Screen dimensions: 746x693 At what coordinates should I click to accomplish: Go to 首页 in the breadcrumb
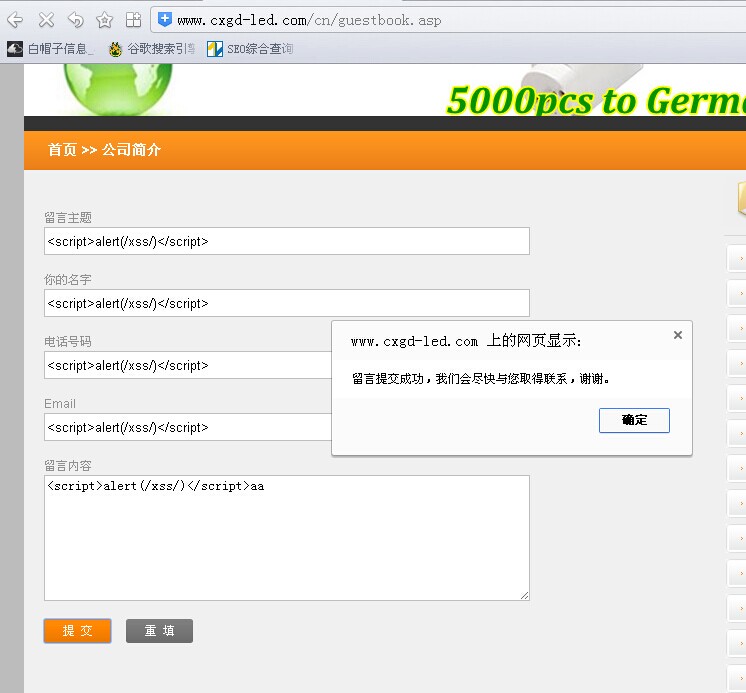click(62, 150)
